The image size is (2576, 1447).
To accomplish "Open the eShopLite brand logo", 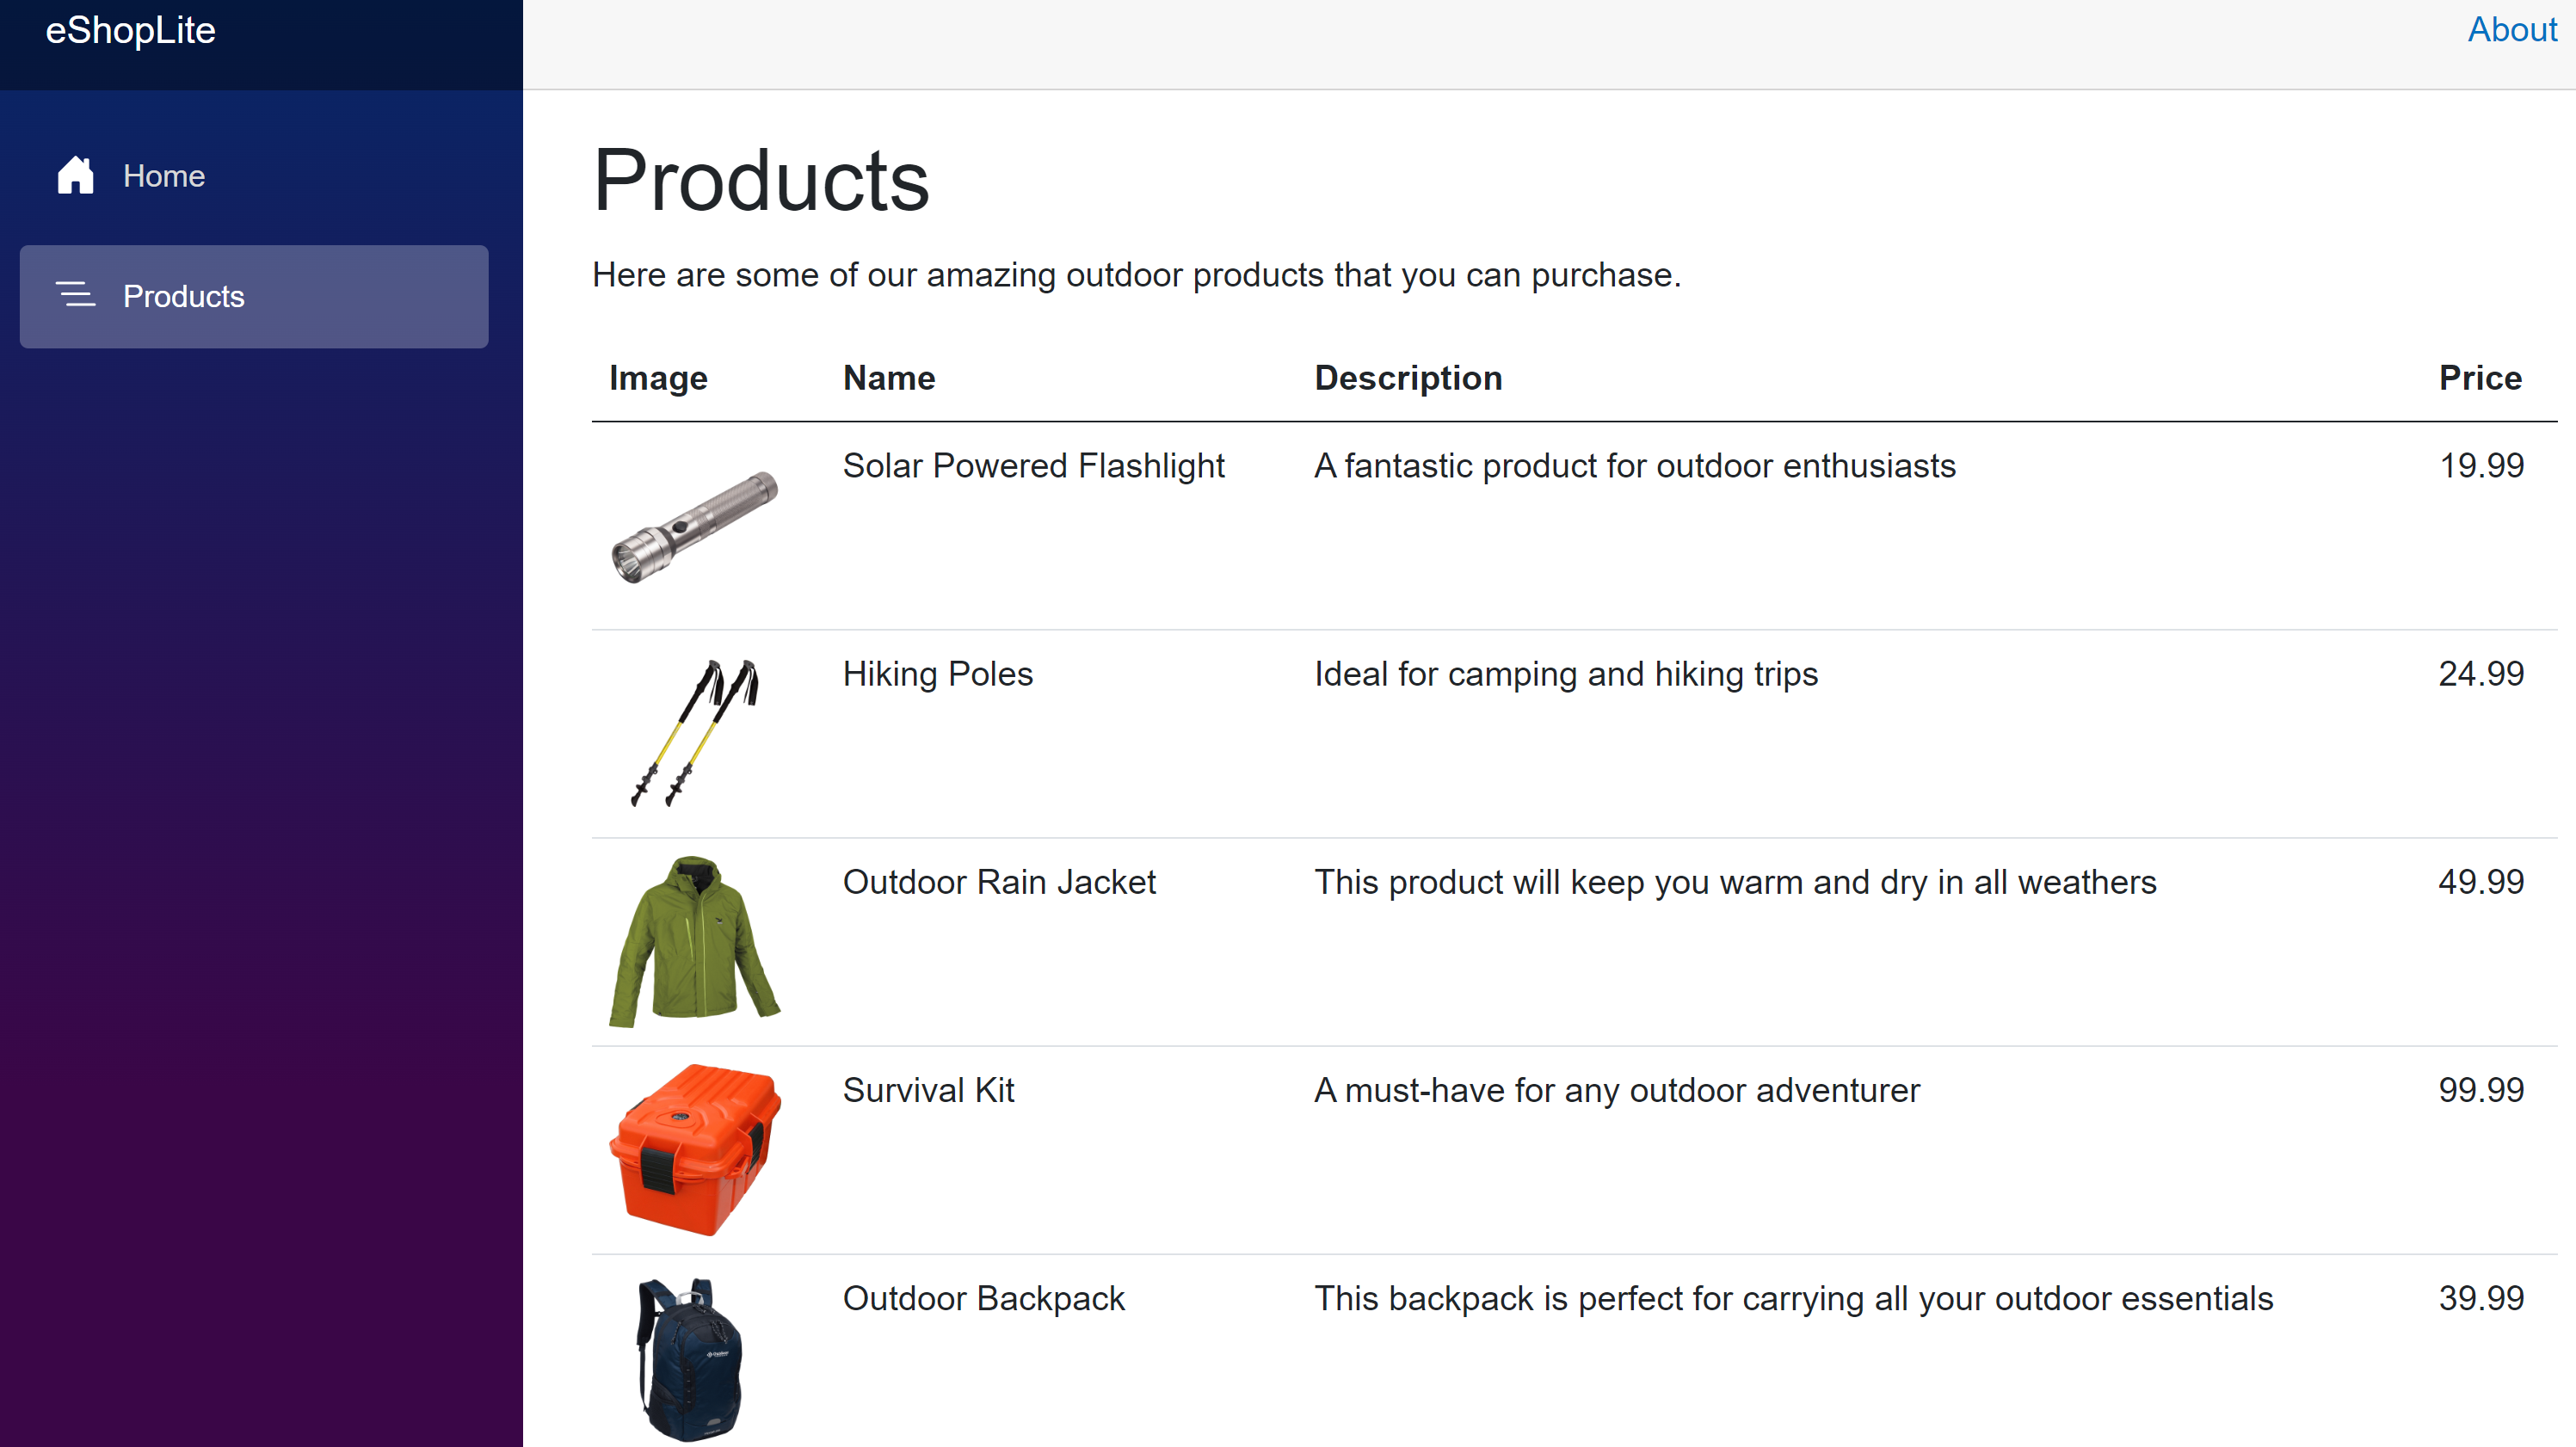I will point(130,30).
